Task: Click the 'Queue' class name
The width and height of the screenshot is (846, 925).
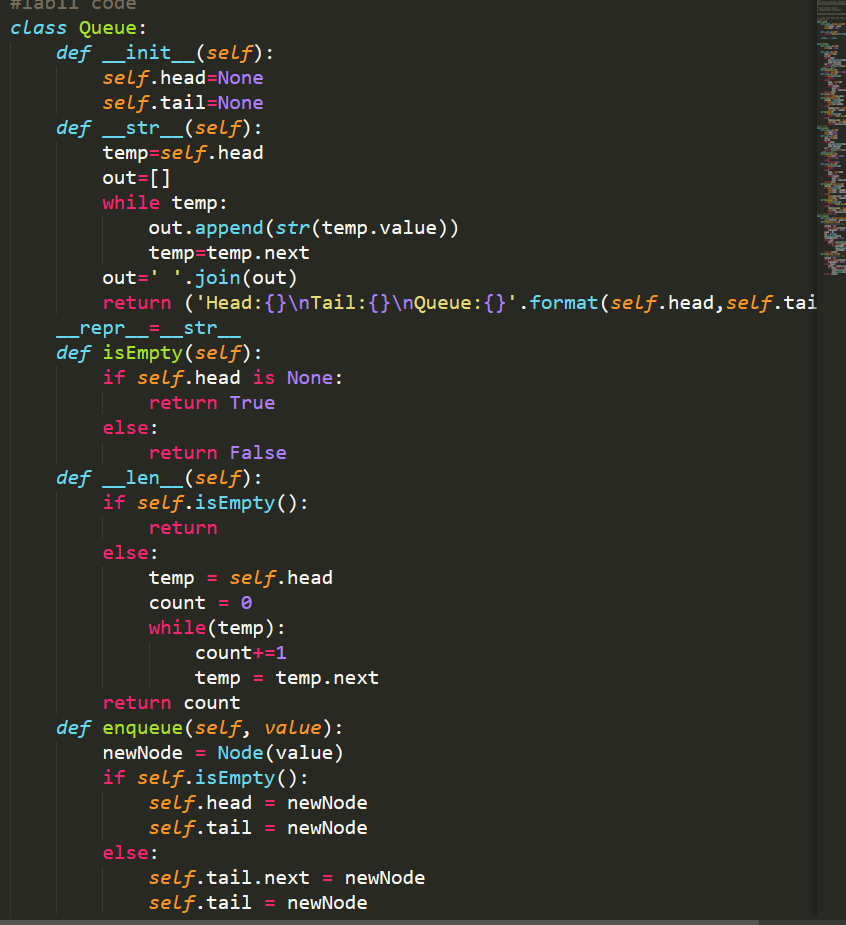Action: pos(108,28)
